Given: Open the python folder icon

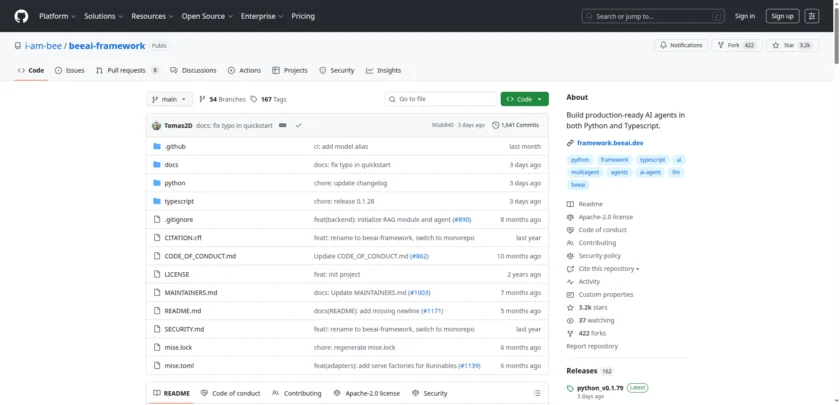Looking at the screenshot, I should coord(157,183).
